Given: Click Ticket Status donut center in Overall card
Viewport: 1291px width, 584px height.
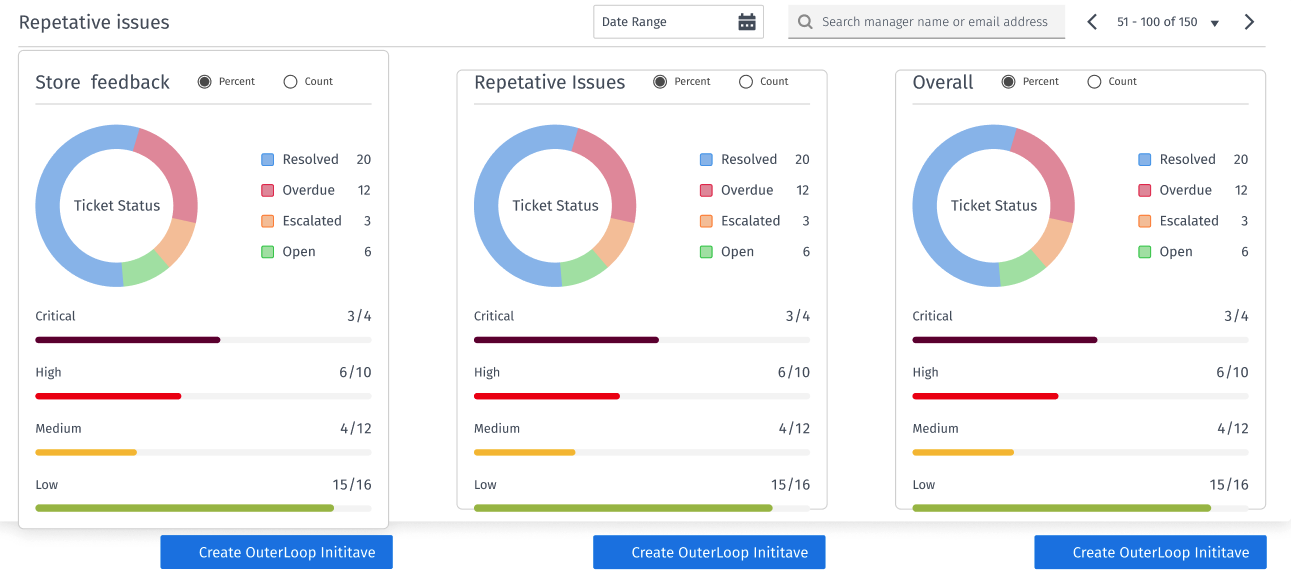Looking at the screenshot, I should pos(993,206).
